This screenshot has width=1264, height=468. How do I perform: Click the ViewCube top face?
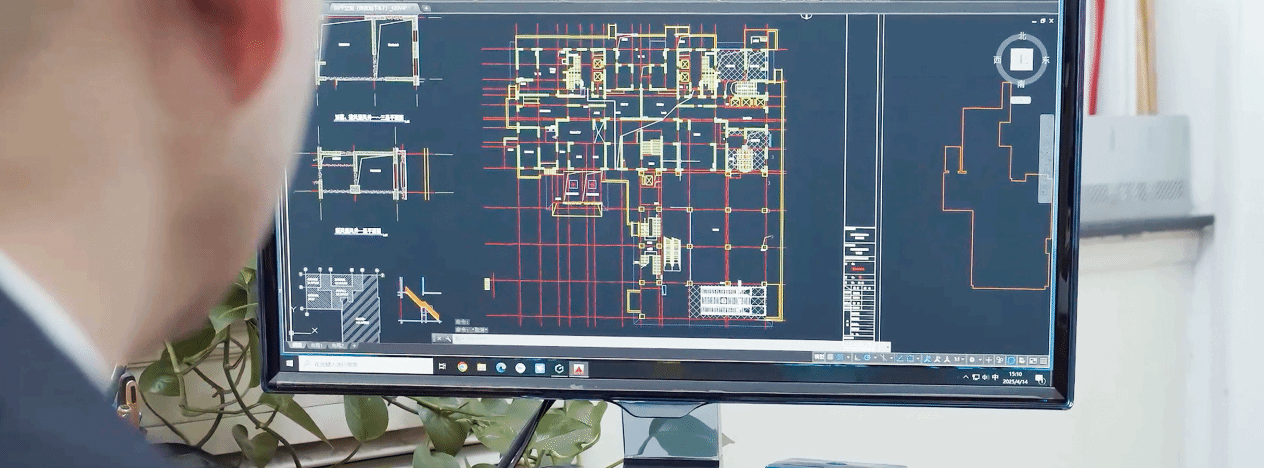coord(1020,60)
